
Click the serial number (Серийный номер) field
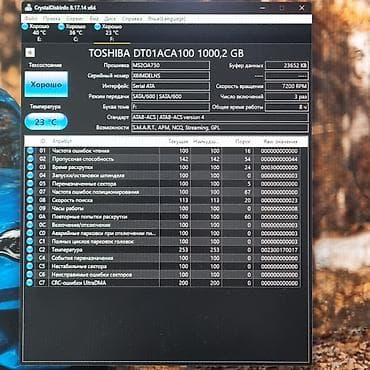(x=170, y=76)
